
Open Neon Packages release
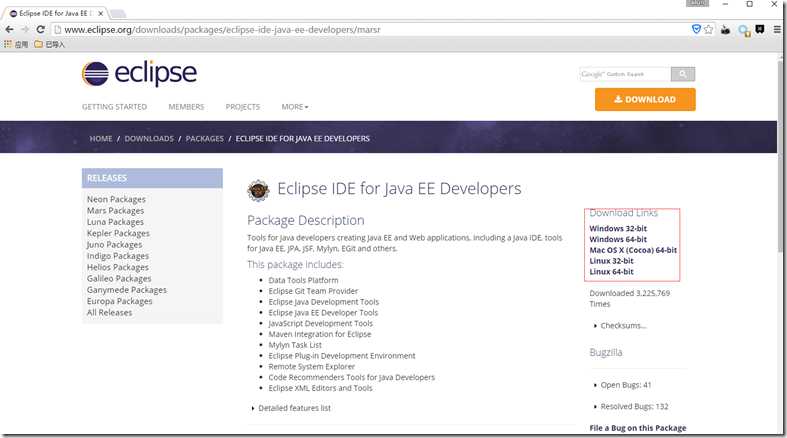(116, 199)
